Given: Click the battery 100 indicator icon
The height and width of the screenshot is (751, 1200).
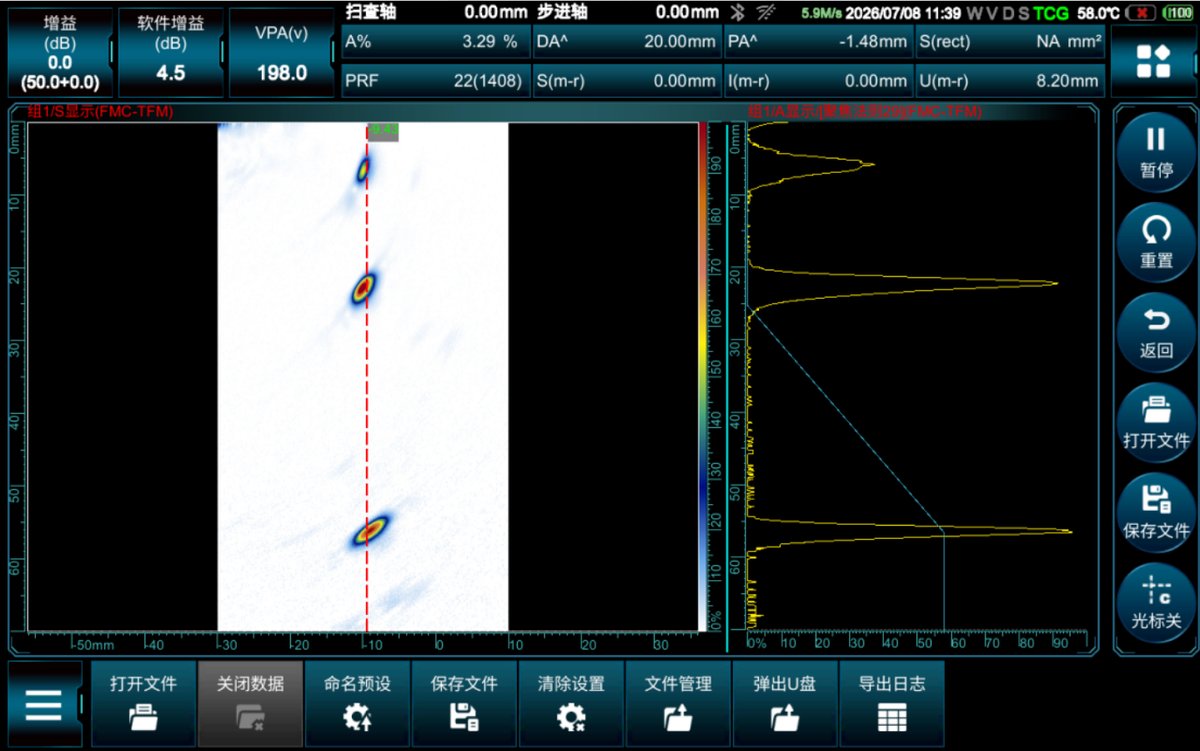Looking at the screenshot, I should click(1181, 14).
